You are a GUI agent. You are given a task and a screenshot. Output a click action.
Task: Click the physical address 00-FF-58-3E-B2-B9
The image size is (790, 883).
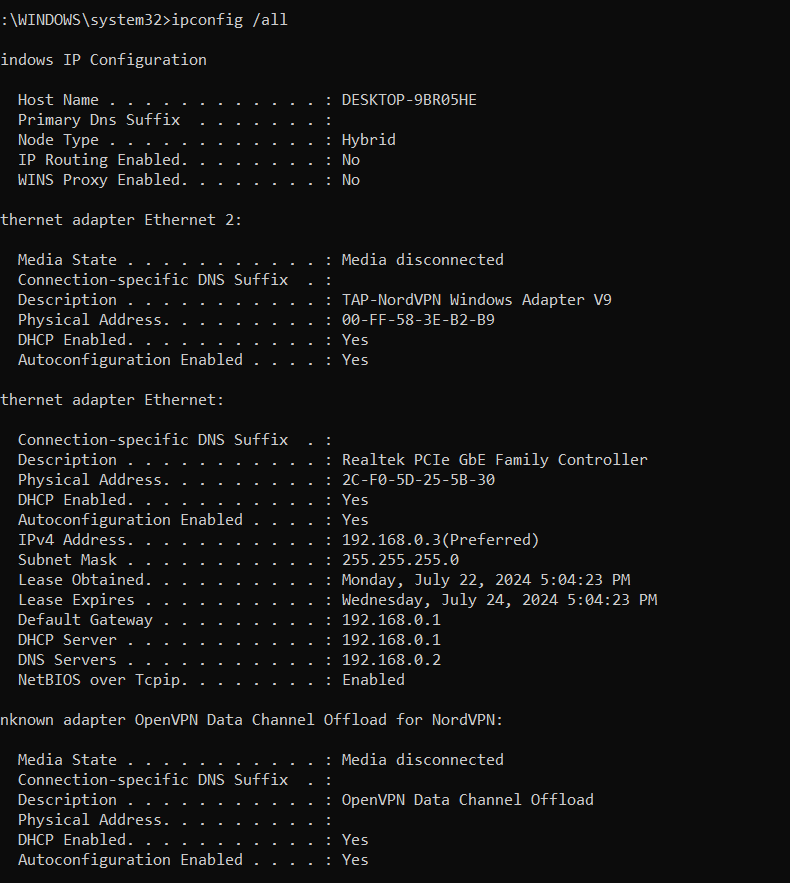click(x=418, y=320)
